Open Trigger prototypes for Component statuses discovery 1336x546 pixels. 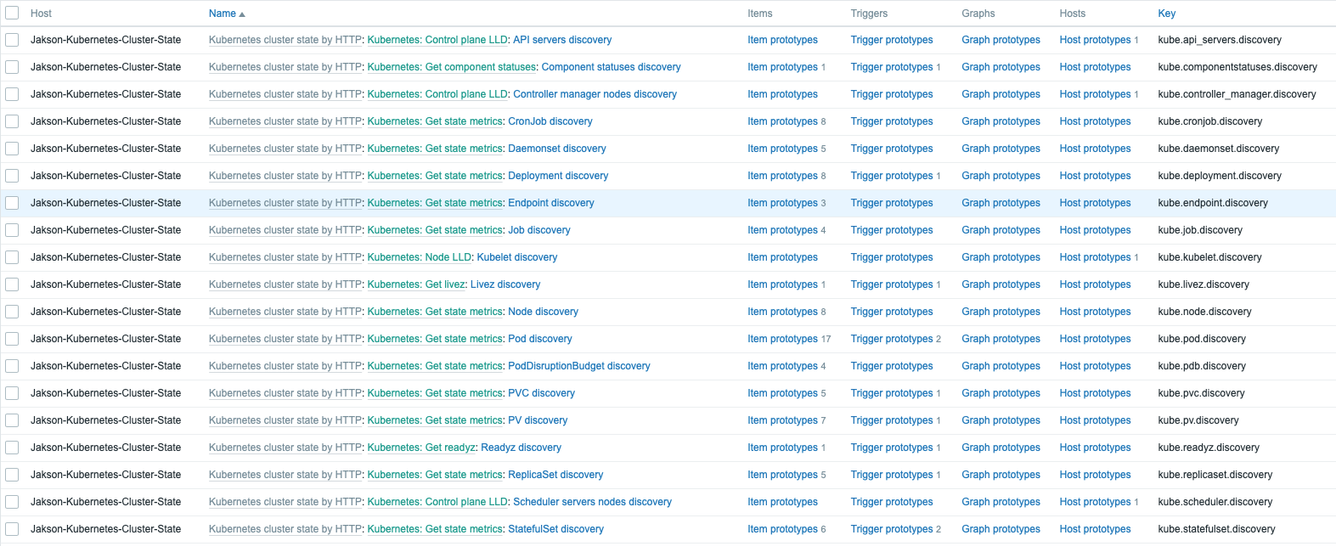pos(892,67)
